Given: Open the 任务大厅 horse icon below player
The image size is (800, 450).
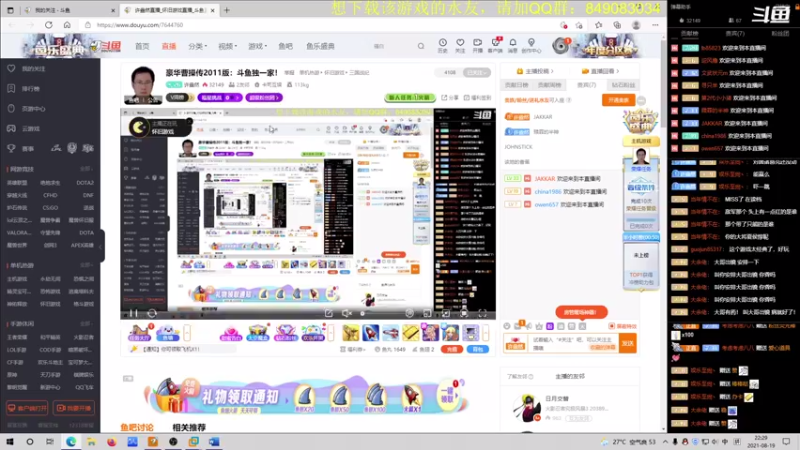Looking at the screenshot, I should [139, 333].
